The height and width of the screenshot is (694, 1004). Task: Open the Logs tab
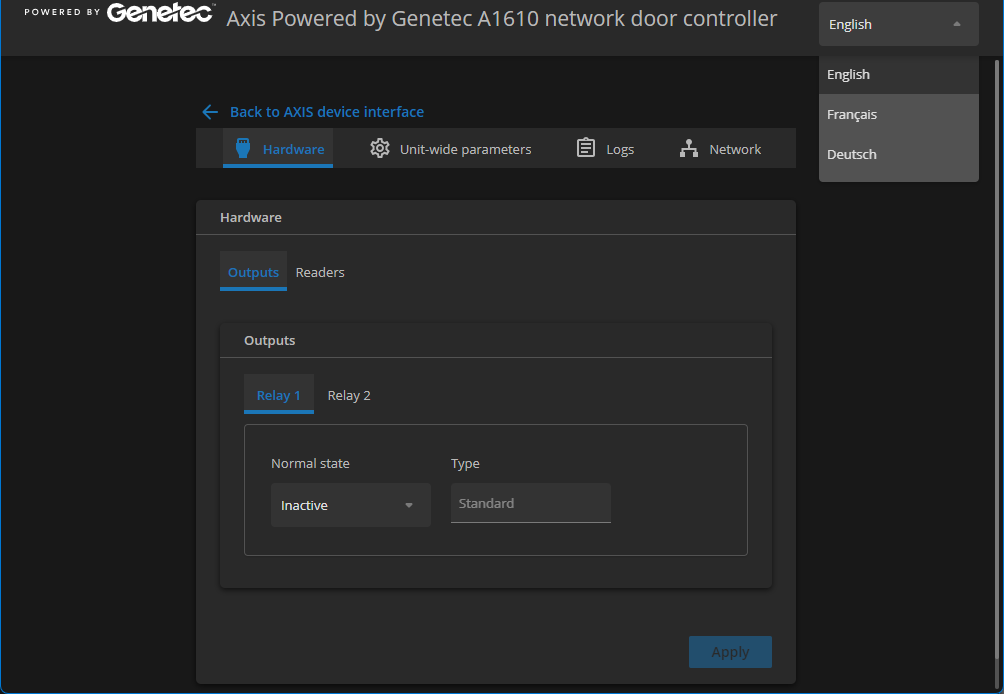pyautogui.click(x=605, y=149)
